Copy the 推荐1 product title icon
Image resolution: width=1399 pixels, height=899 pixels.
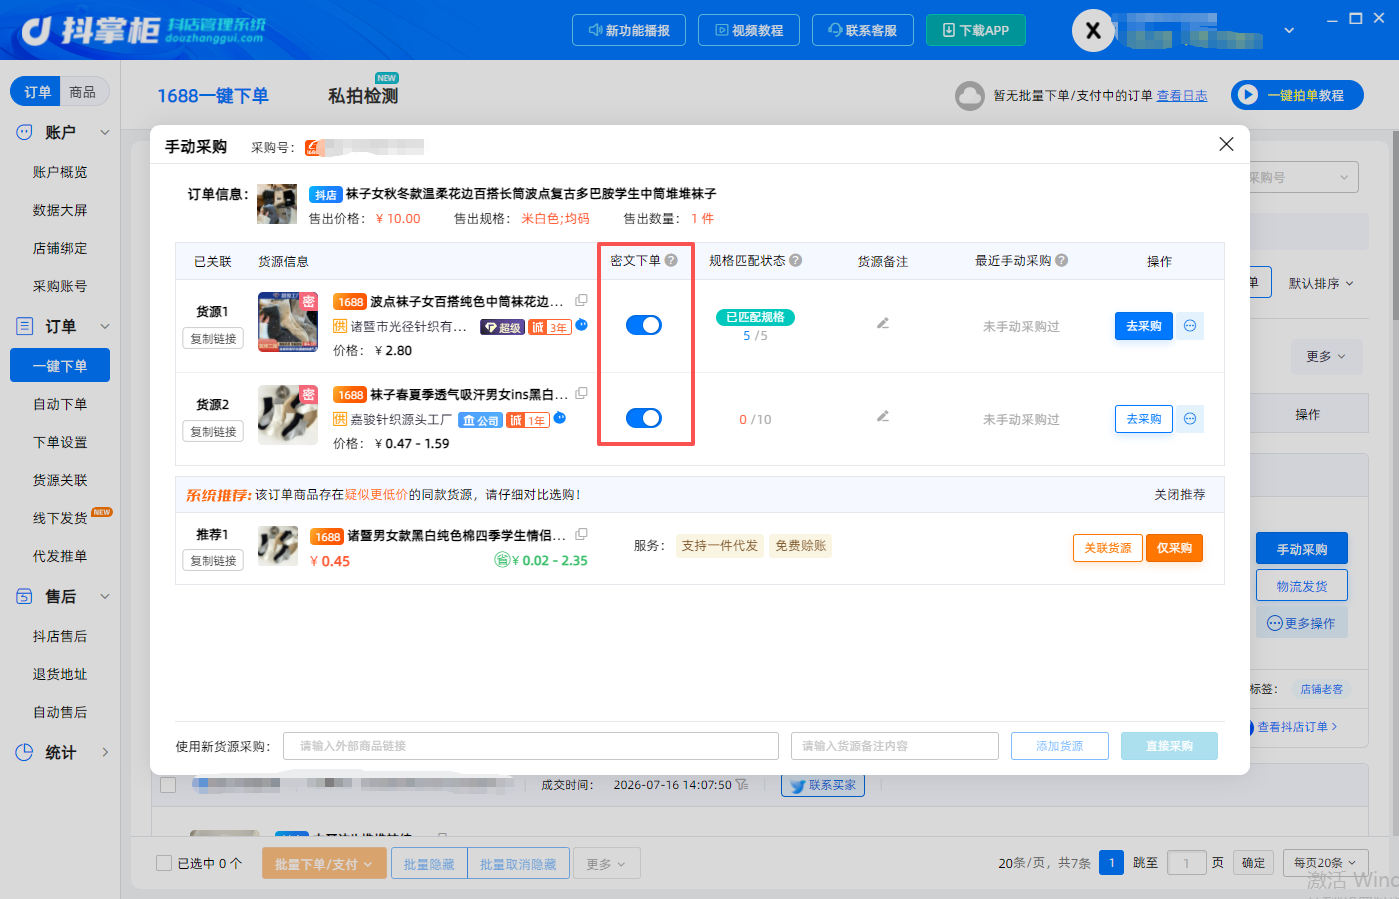click(582, 534)
